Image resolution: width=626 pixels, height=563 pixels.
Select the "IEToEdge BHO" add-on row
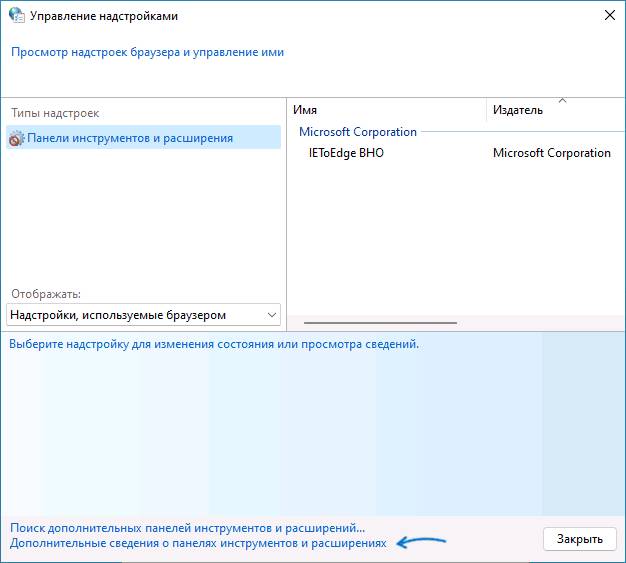click(346, 153)
